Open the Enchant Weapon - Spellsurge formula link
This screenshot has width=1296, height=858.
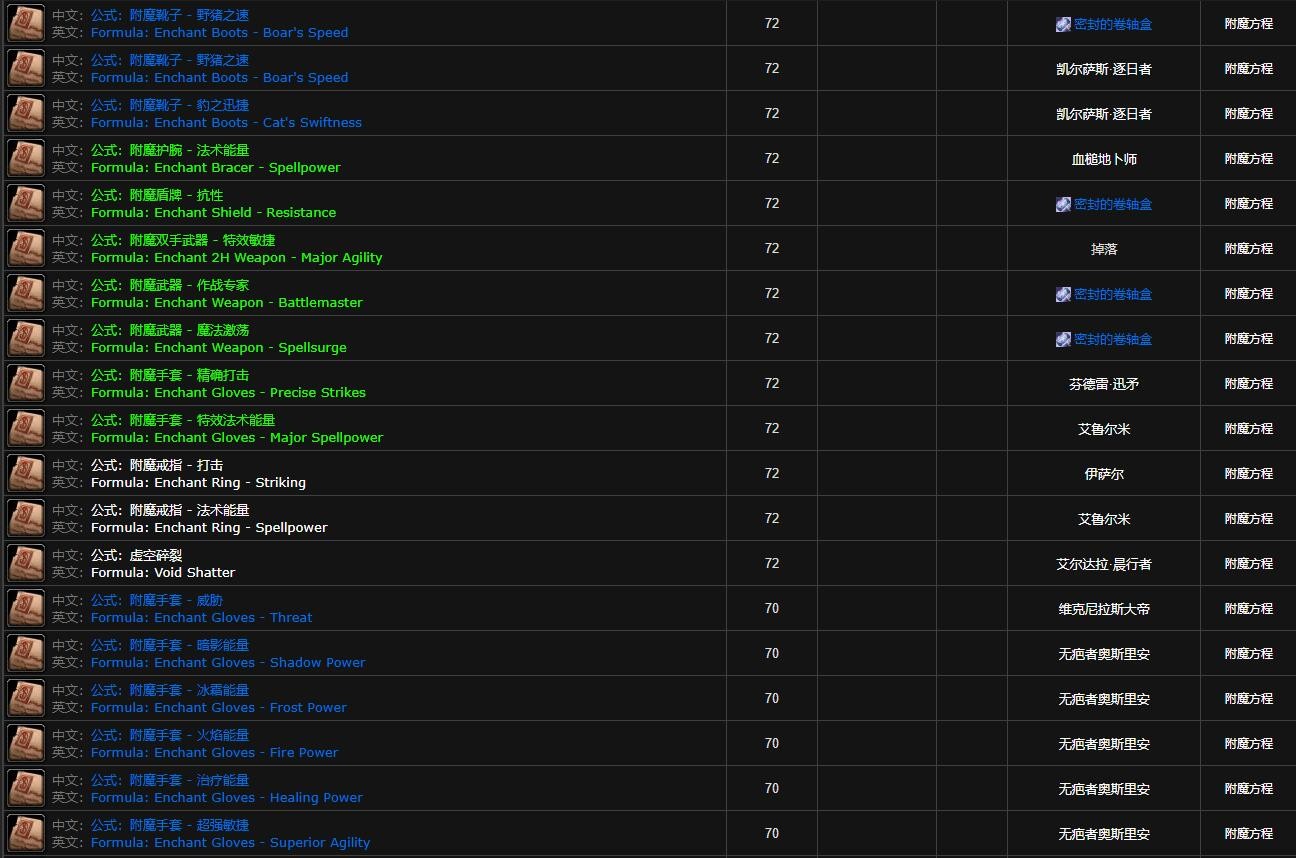click(218, 348)
